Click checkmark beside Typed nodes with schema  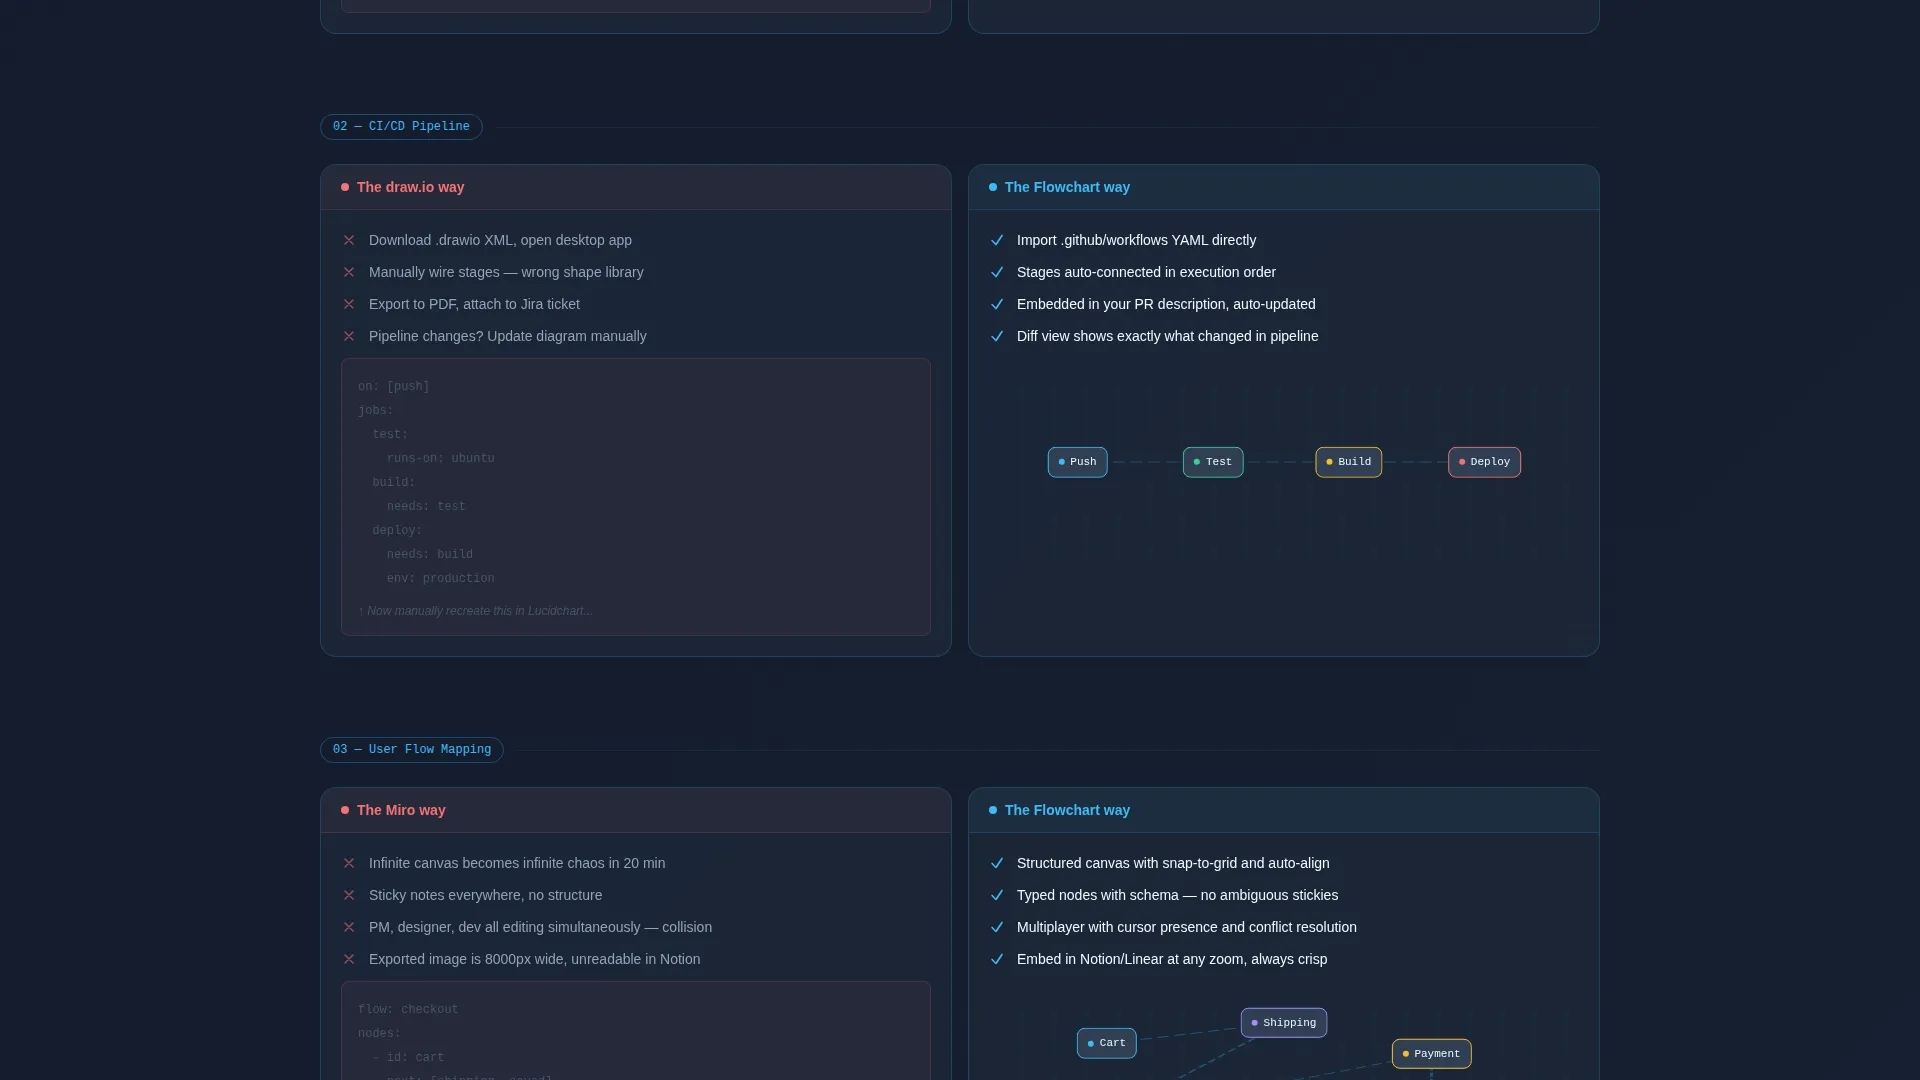tap(997, 895)
